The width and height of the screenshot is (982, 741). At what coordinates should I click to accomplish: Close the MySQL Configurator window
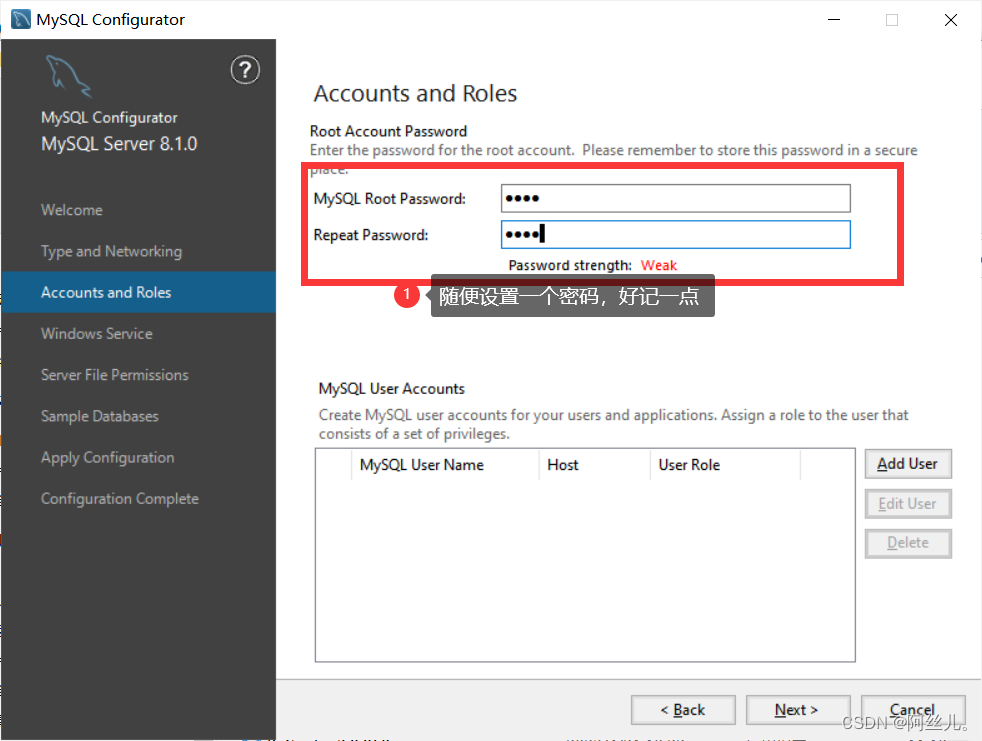(x=951, y=19)
